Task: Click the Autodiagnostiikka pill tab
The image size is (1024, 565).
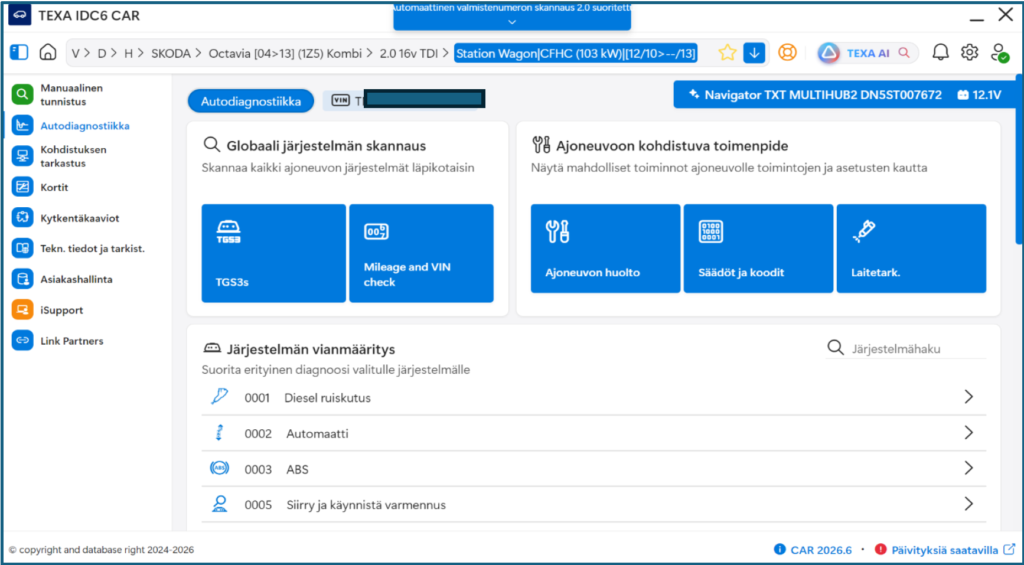Action: pos(251,101)
